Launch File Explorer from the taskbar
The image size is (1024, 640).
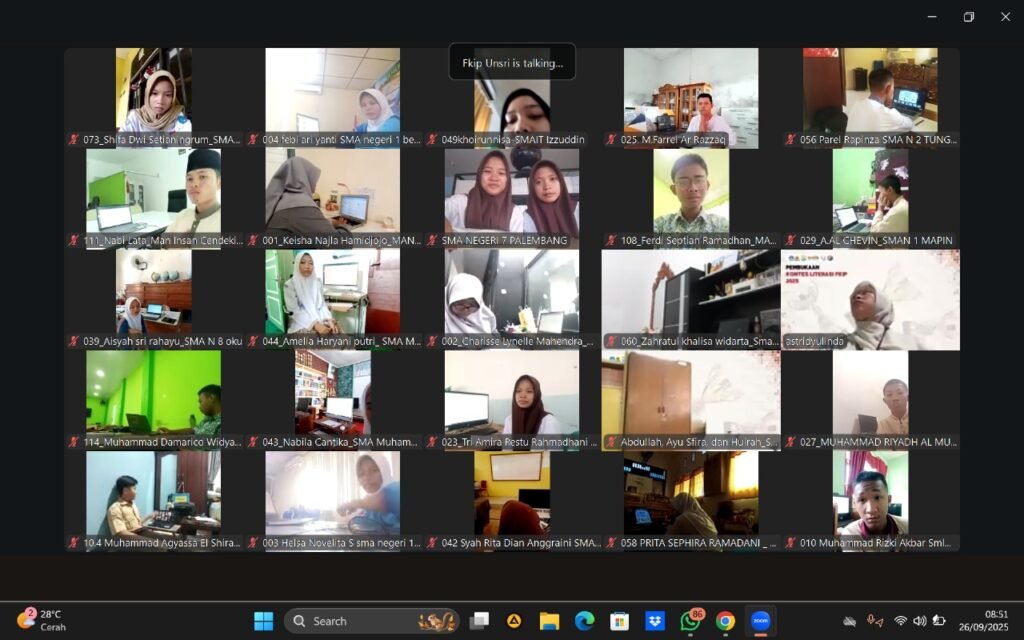549,621
